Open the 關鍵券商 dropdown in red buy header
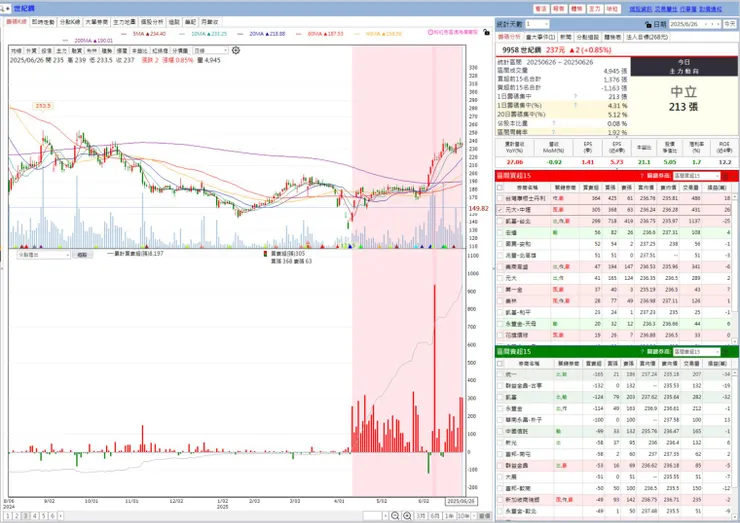Screen dimensions: 740x523 coord(696,176)
